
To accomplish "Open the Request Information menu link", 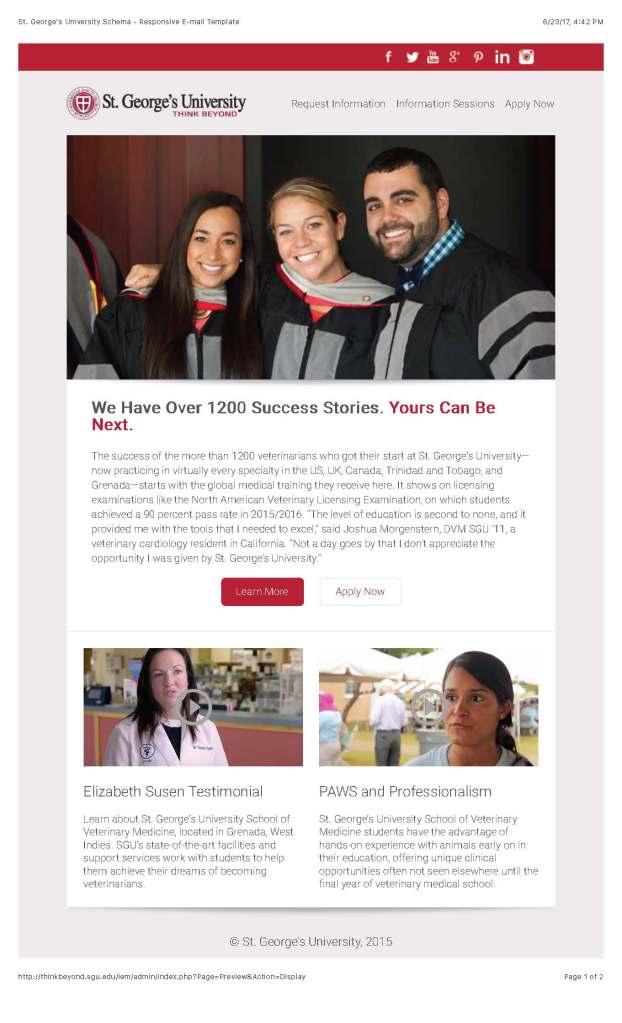I will pos(338,104).
